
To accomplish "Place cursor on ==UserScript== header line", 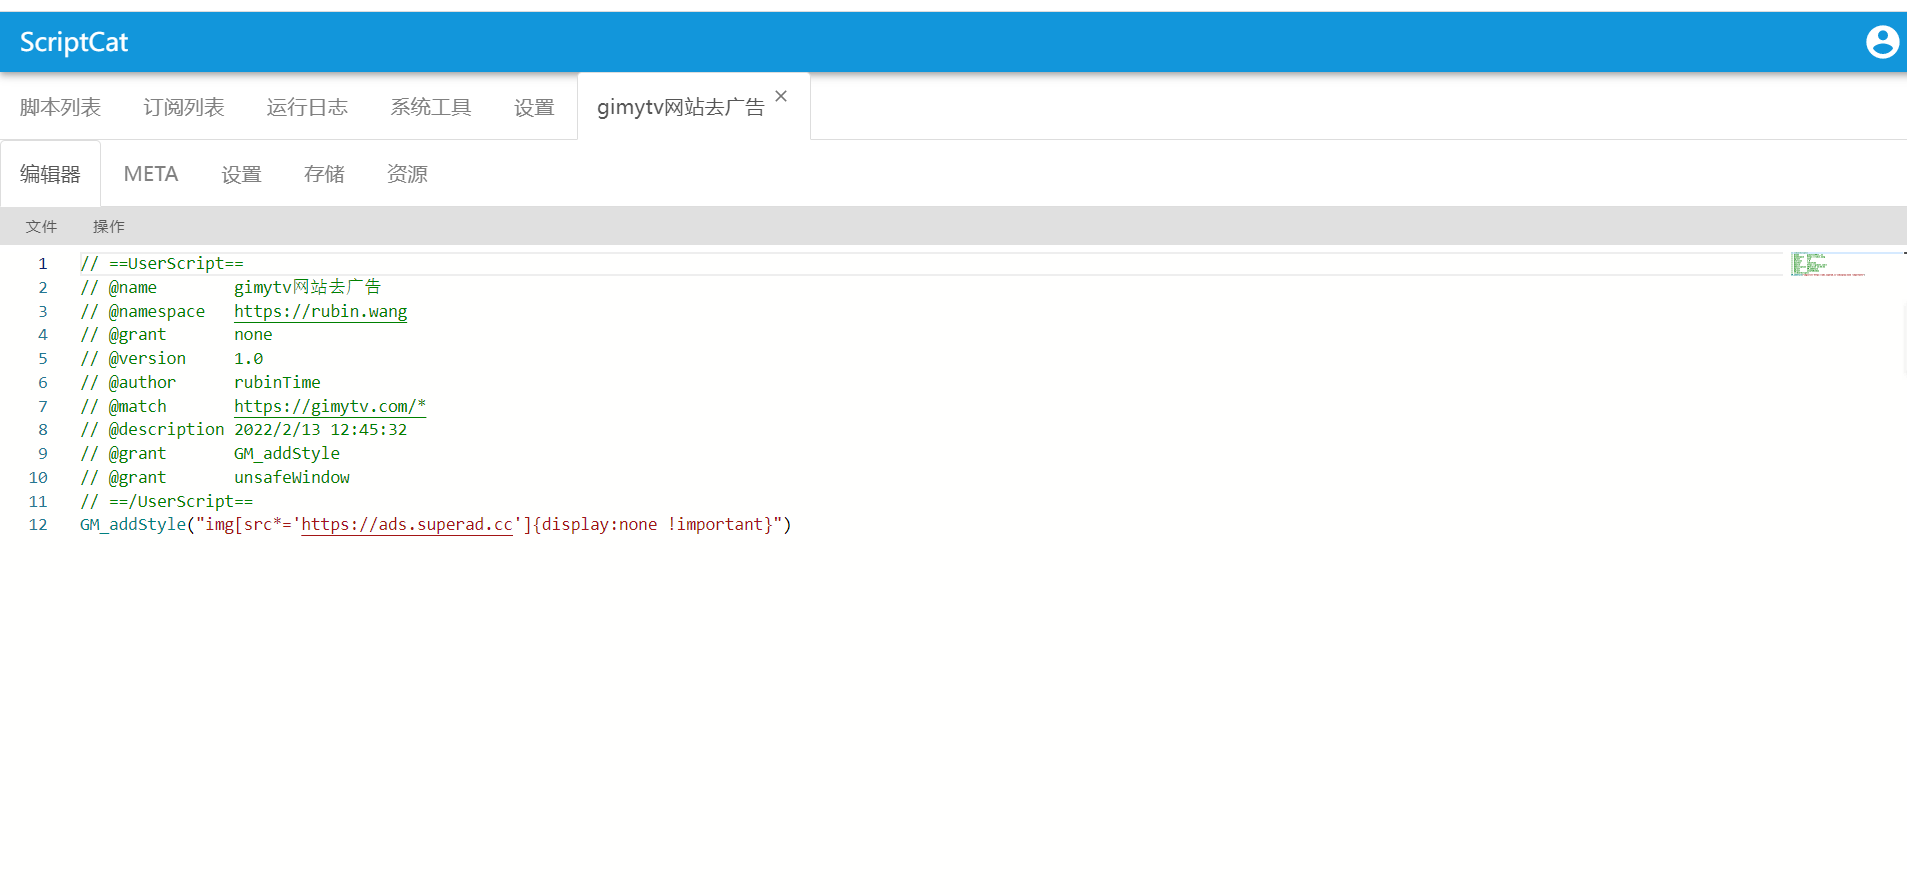I will (162, 264).
